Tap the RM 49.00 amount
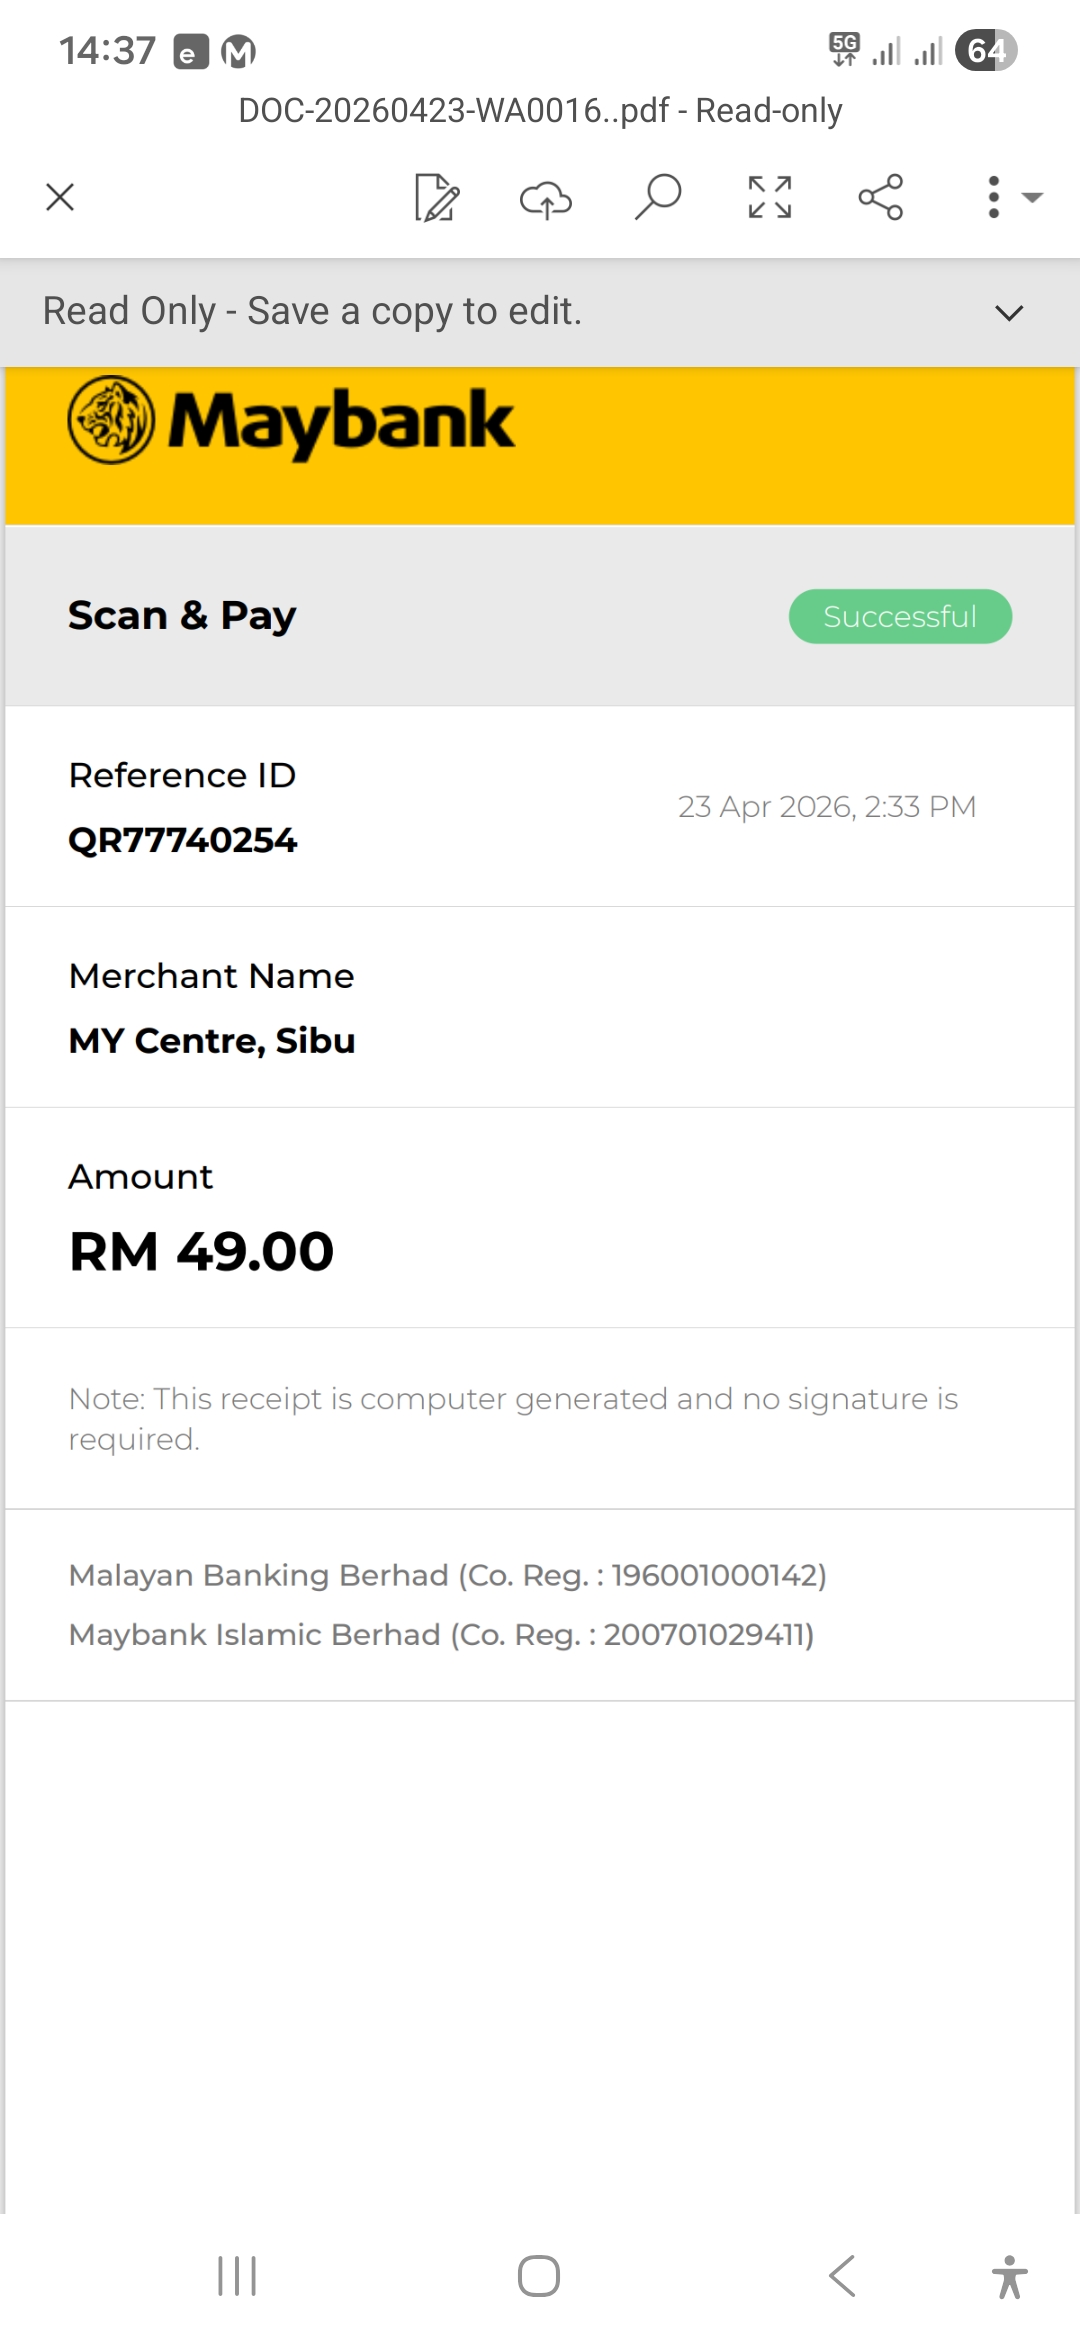1080x2340 pixels. point(201,1251)
